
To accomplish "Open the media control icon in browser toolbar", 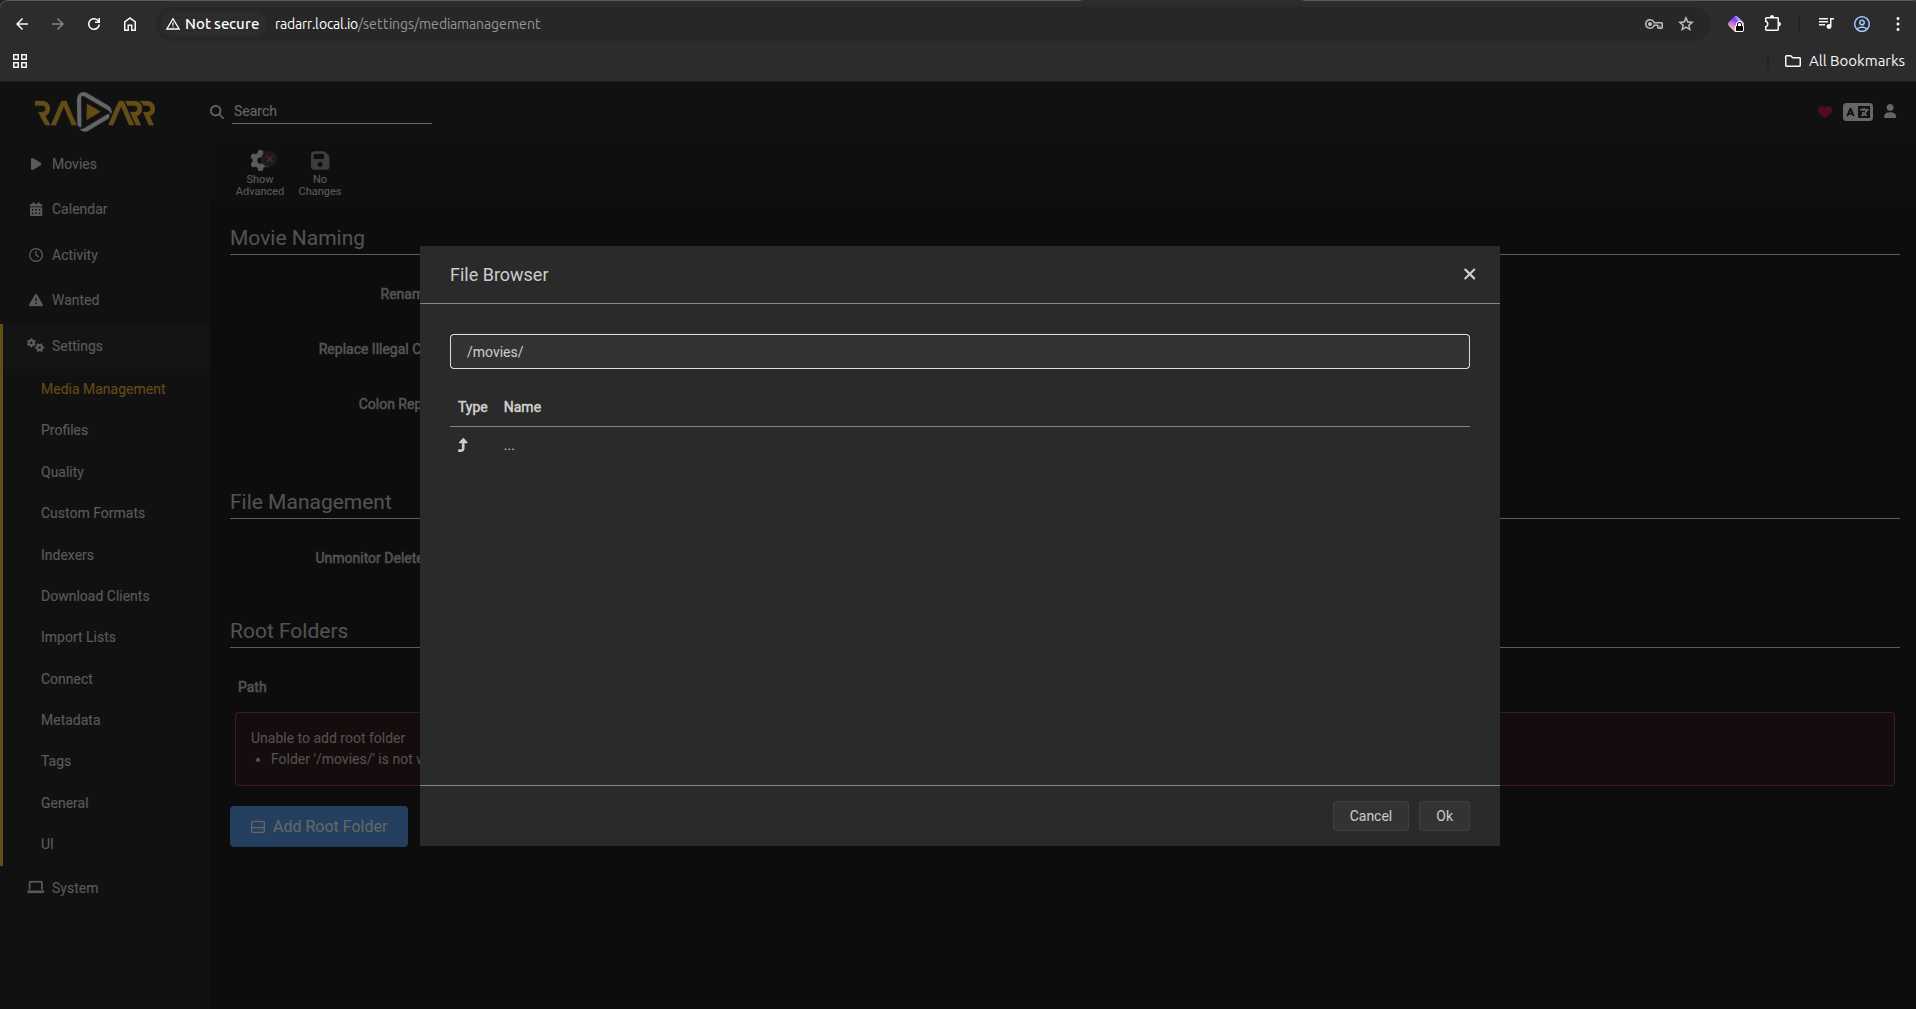I will point(1826,24).
